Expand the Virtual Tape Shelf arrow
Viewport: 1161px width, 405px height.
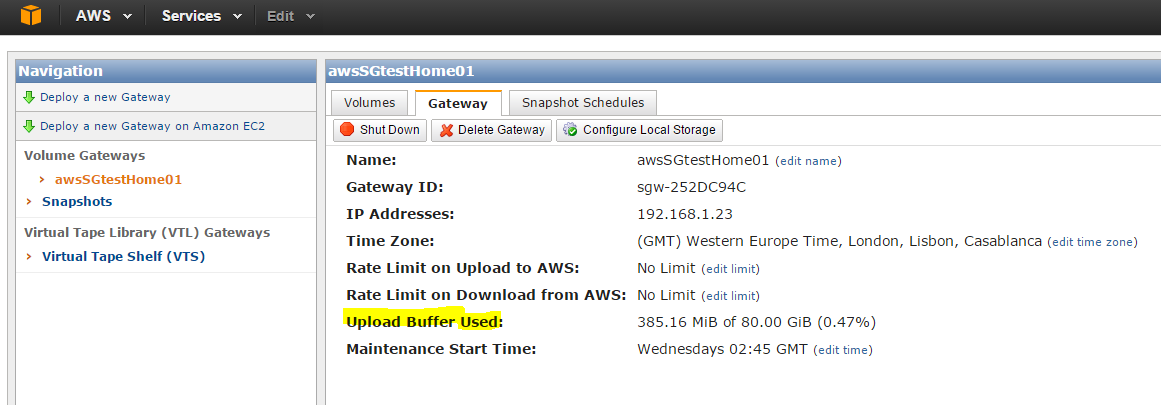pos(29,257)
